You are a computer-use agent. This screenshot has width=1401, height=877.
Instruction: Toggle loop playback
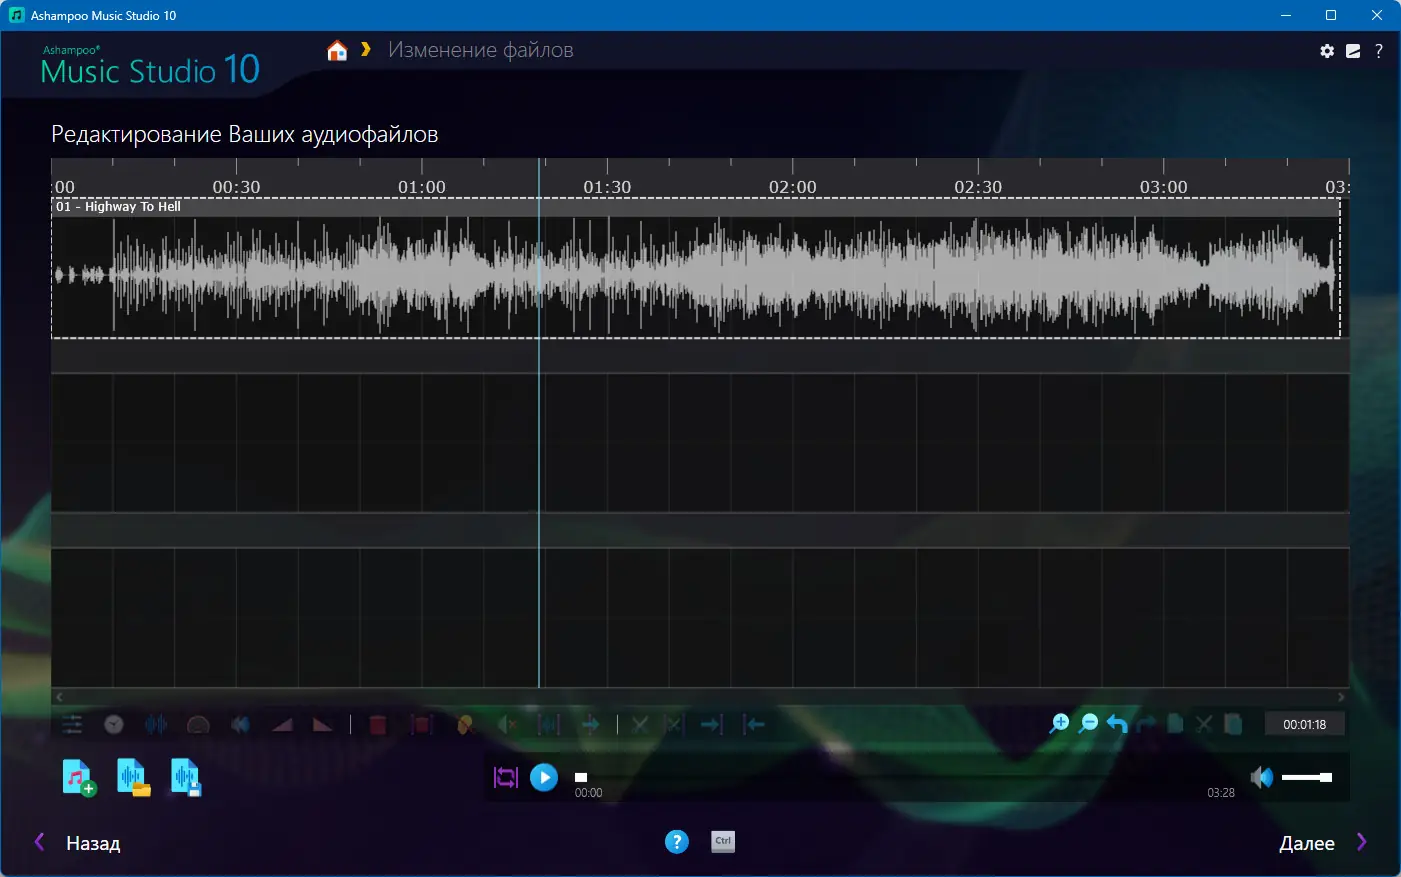[x=506, y=777]
